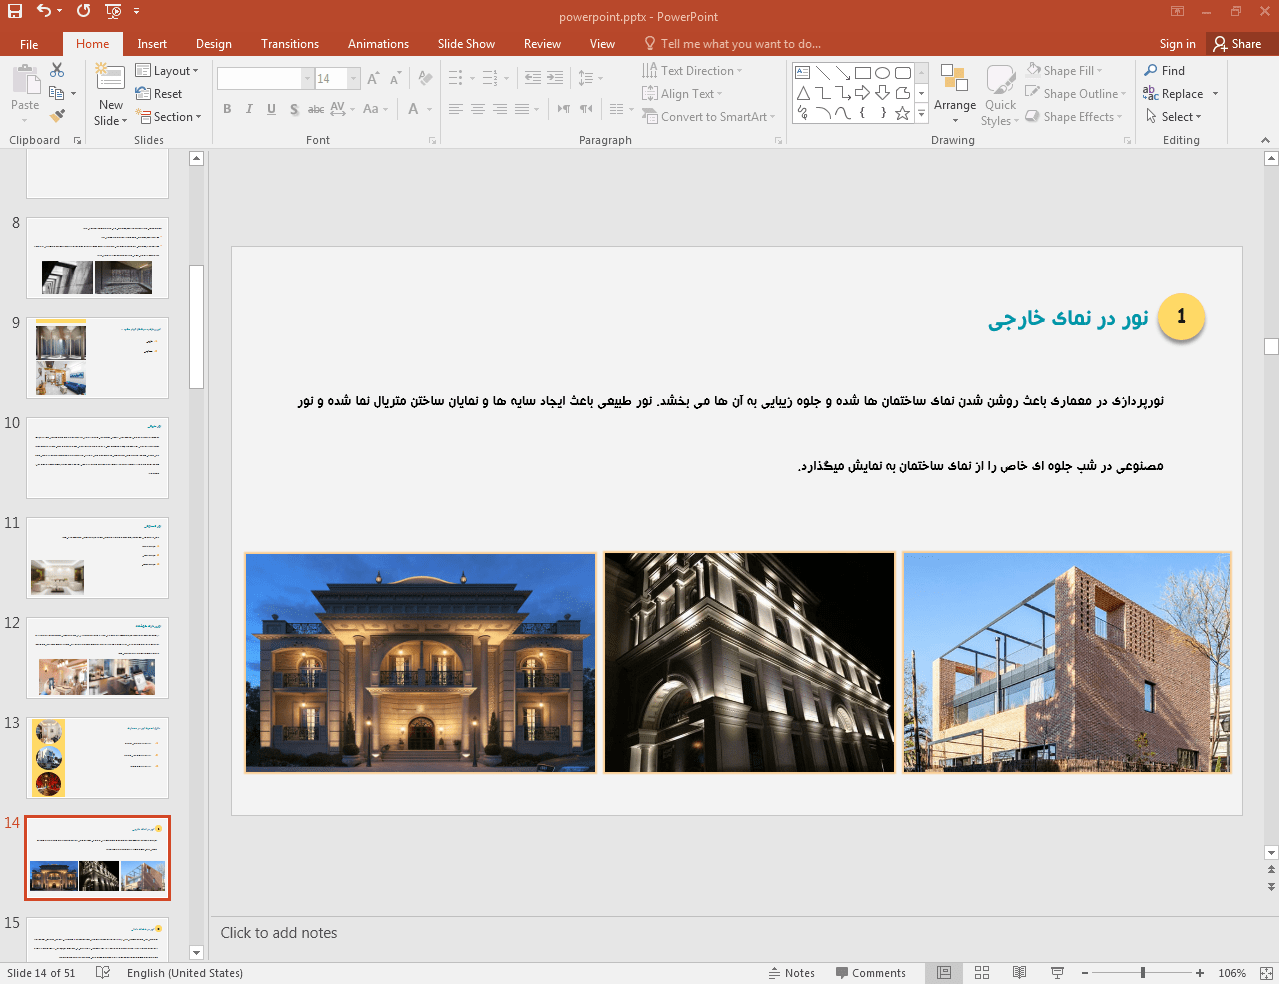Open the Find tool
This screenshot has height=984, width=1279.
(x=1163, y=70)
